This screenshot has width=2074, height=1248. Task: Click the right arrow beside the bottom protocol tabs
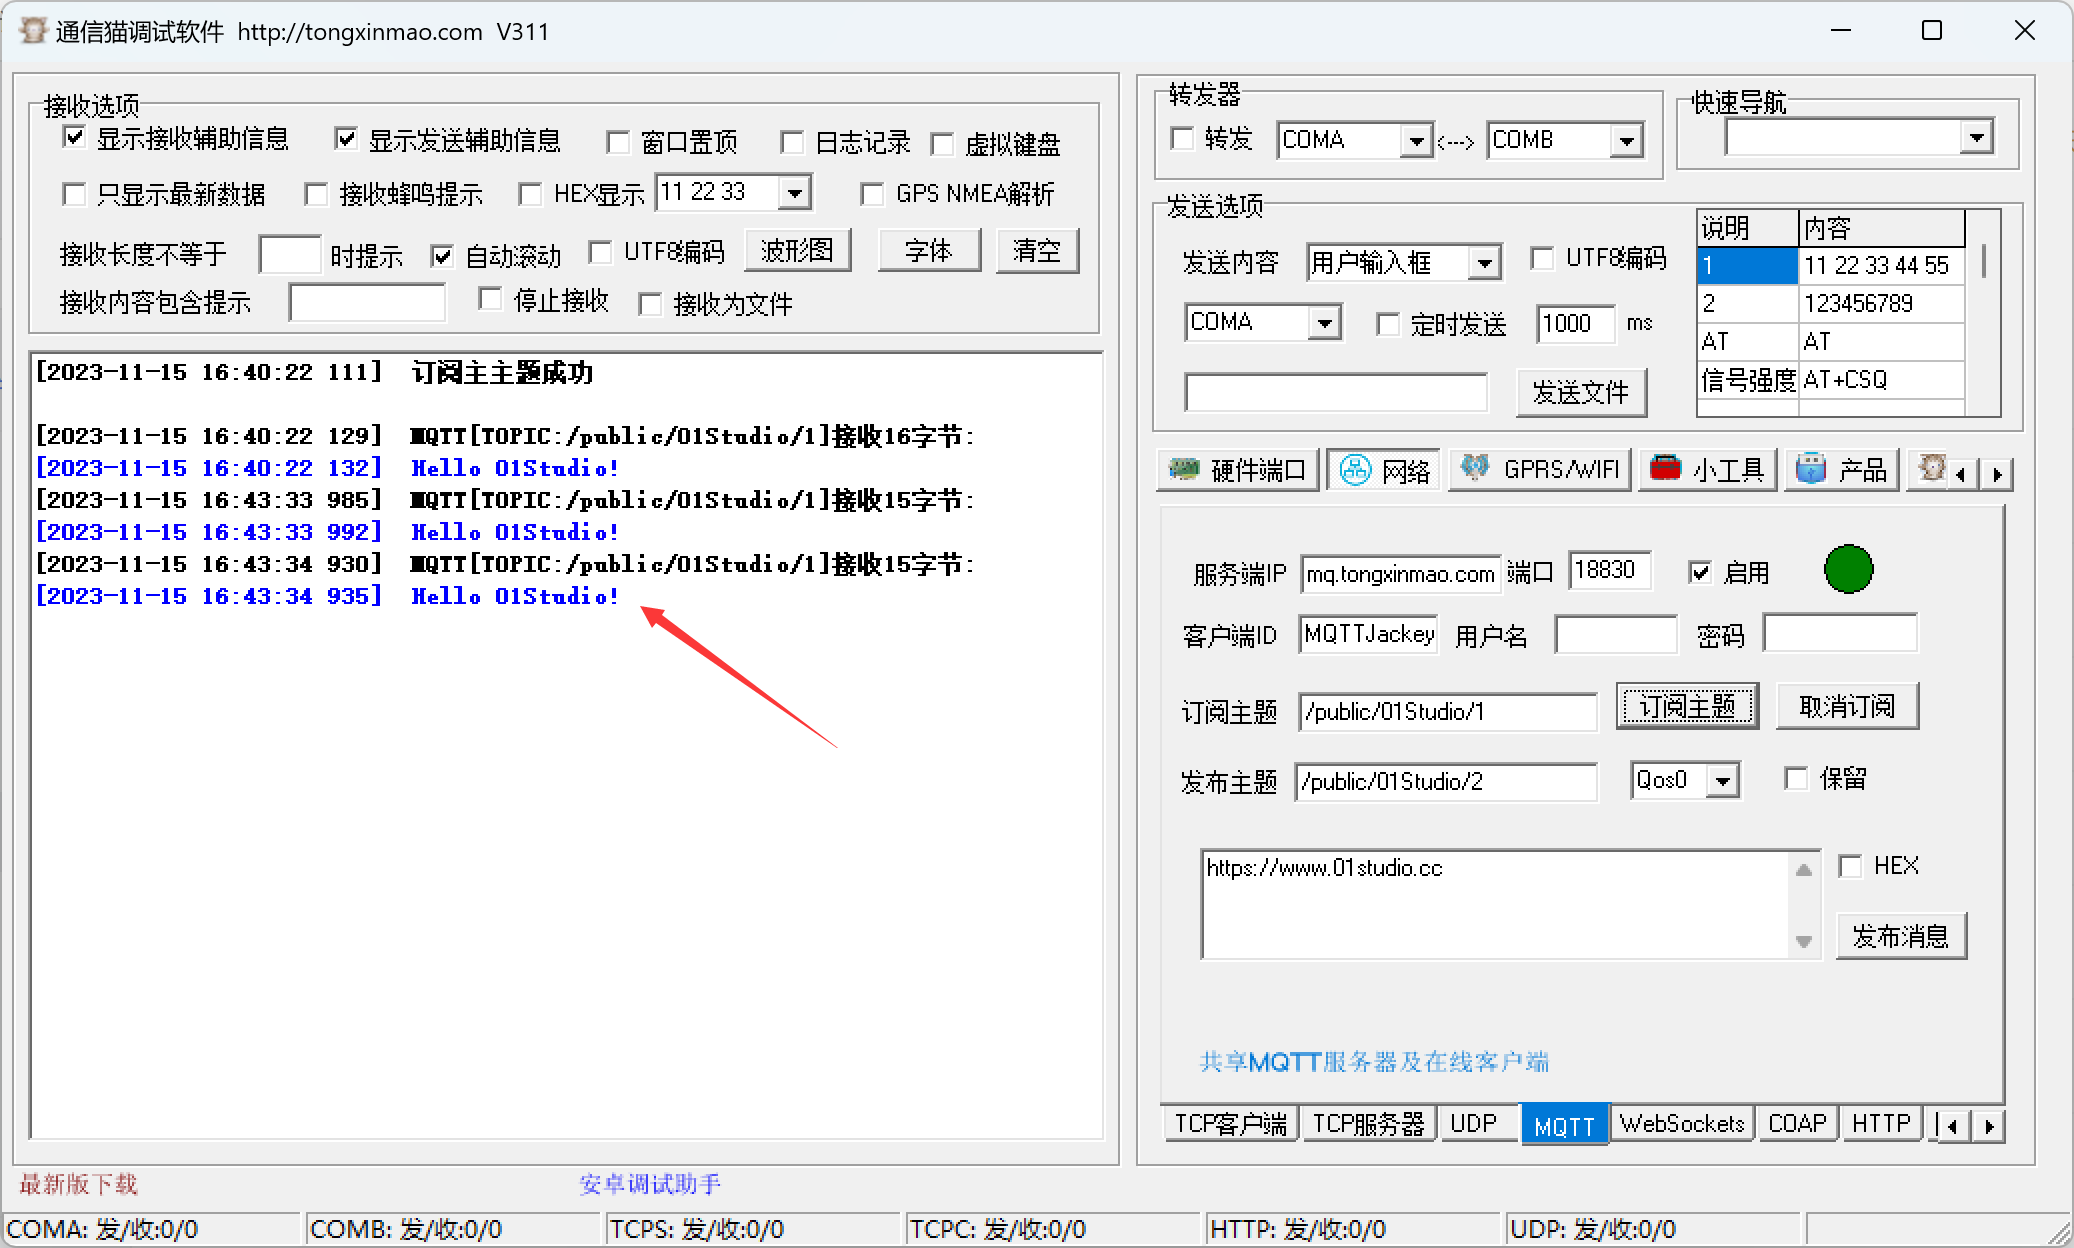pyautogui.click(x=1989, y=1124)
